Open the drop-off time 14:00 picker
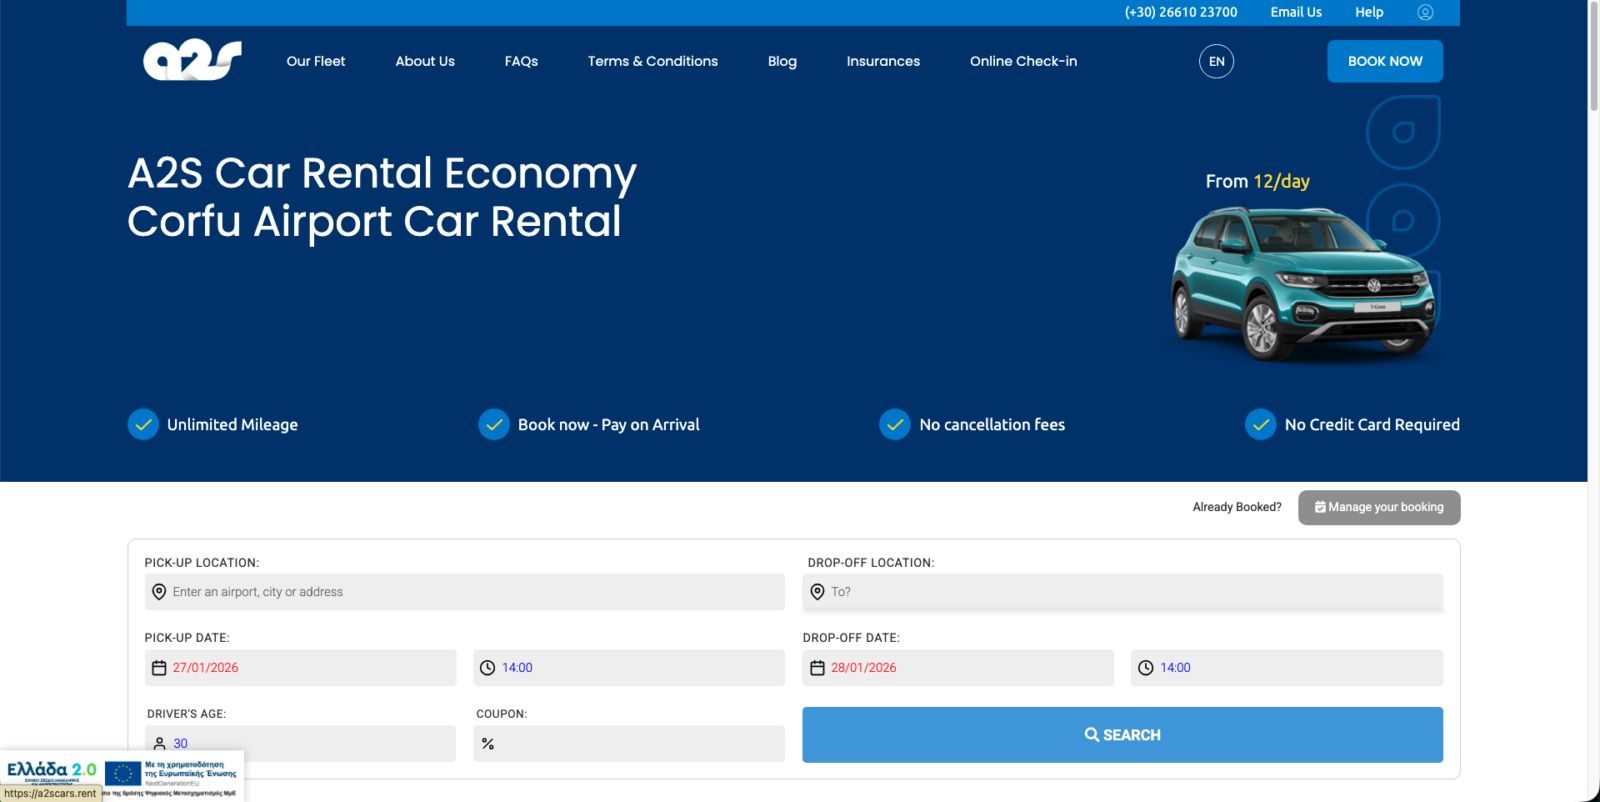This screenshot has height=802, width=1600. click(1175, 668)
